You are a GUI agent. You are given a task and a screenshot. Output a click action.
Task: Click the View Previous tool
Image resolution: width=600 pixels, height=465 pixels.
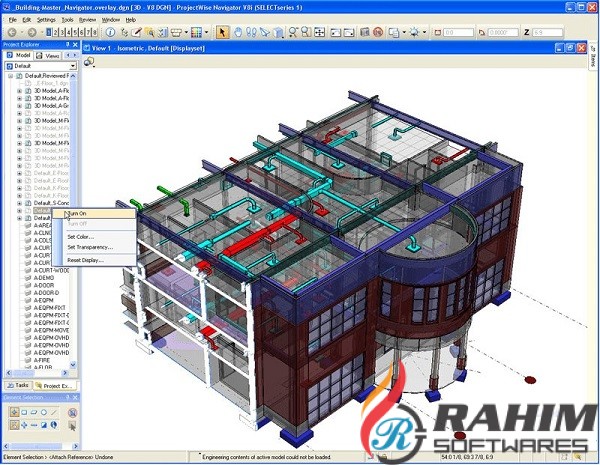pyautogui.click(x=336, y=33)
